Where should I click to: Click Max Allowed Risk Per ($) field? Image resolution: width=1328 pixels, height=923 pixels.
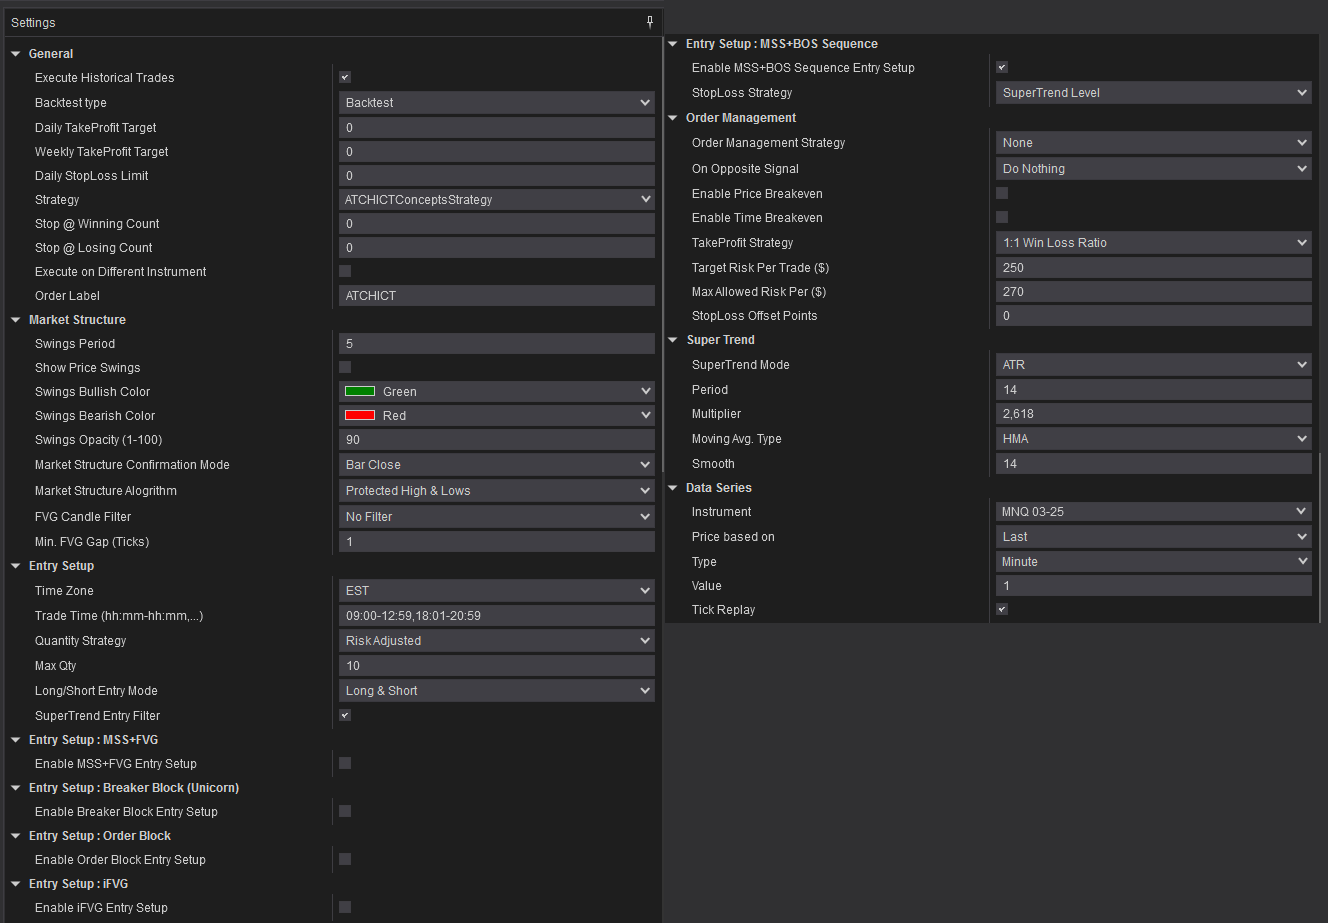(1154, 292)
